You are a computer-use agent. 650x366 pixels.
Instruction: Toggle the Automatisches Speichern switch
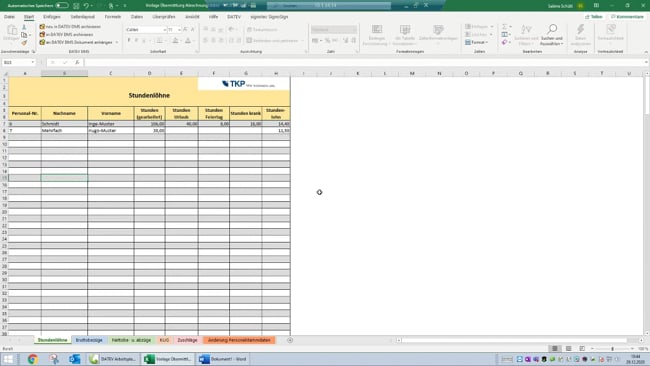(x=62, y=6)
